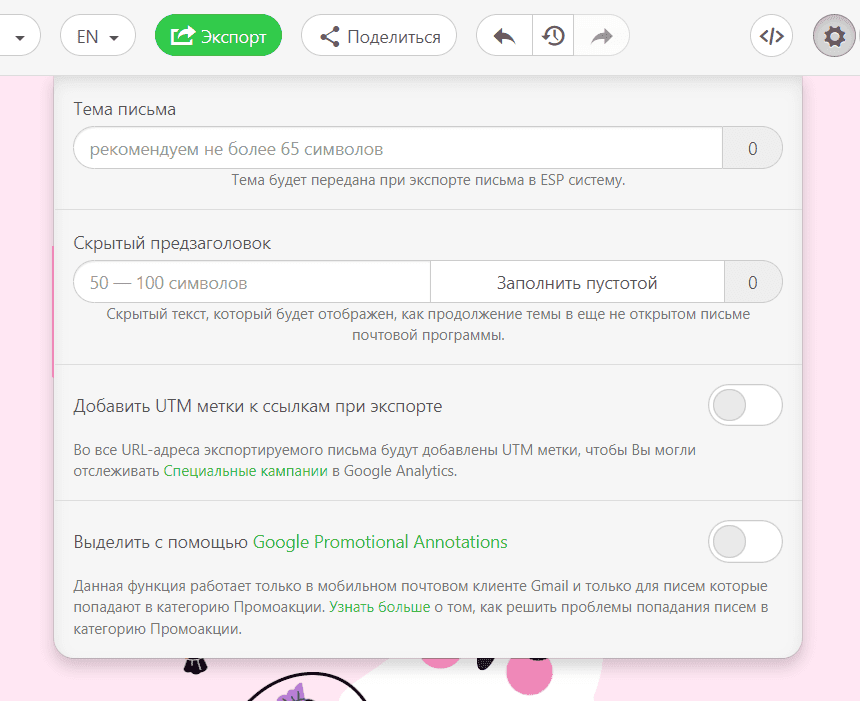Open the Google Promotional Annotations link
860x701 pixels.
click(x=380, y=542)
